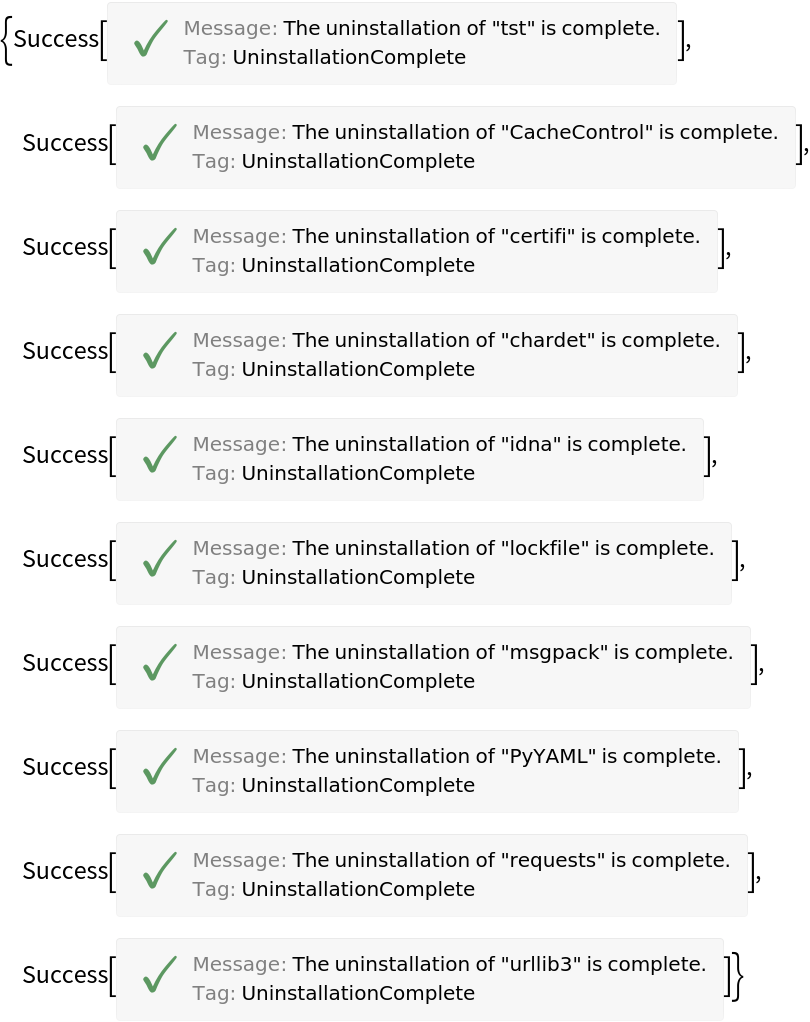Click the msgpack green checkmark icon
This screenshot has width=810, height=1022.
(x=159, y=663)
